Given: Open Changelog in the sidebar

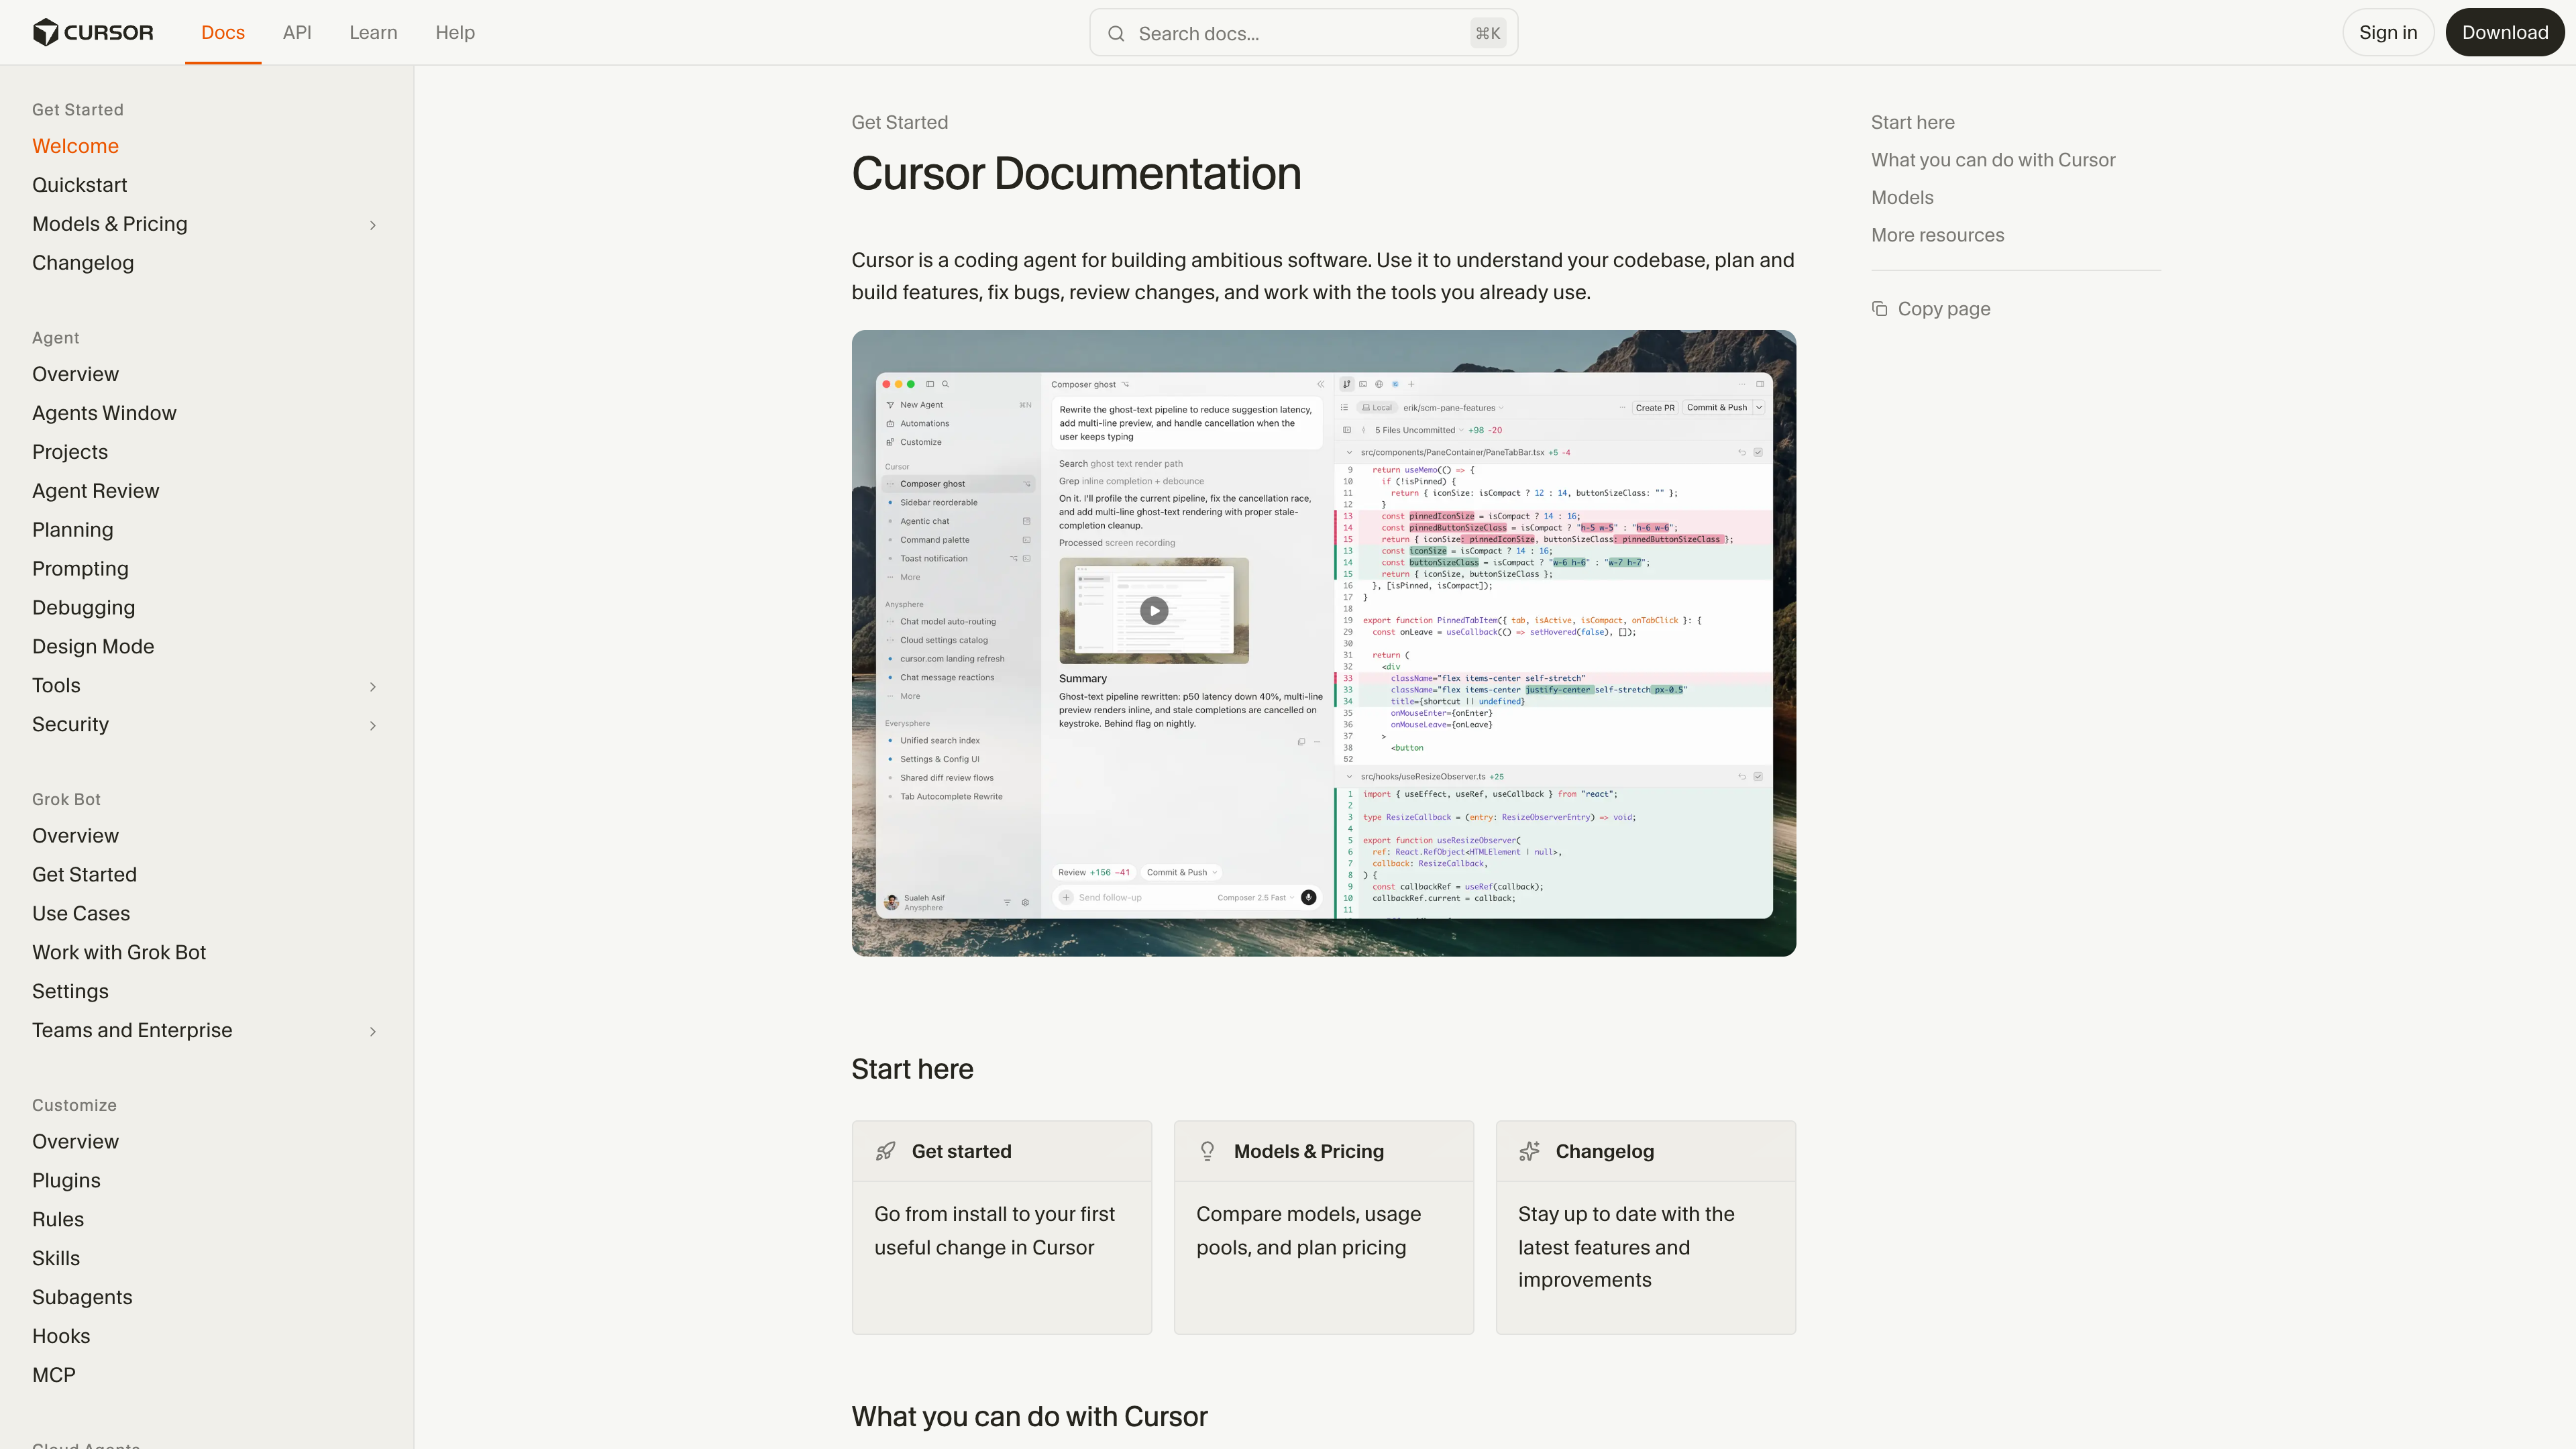Looking at the screenshot, I should tap(83, 263).
